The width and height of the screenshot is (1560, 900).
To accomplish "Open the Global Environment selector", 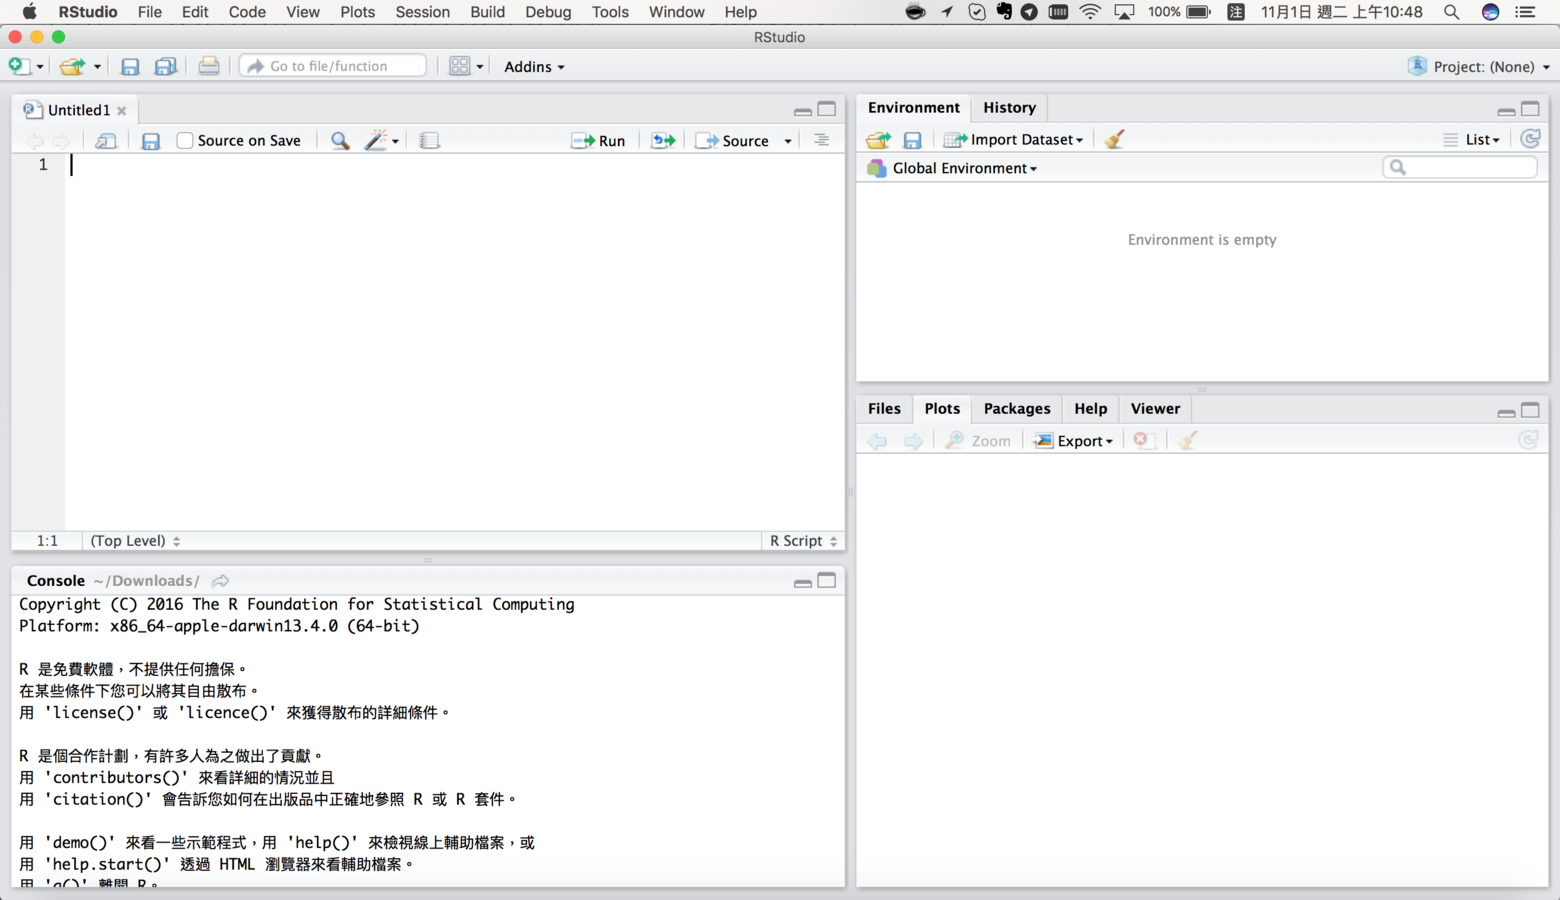I will point(953,168).
